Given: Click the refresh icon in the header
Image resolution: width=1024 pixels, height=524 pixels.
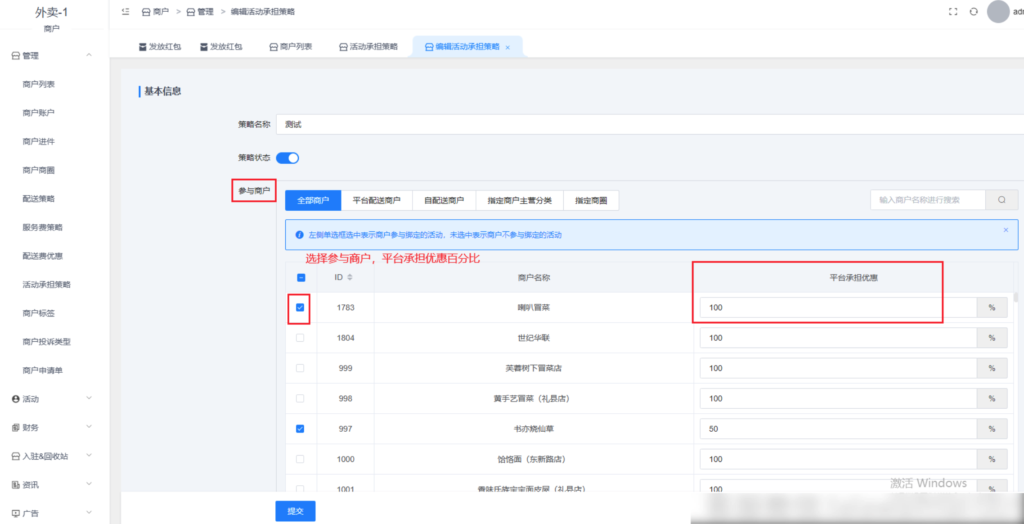Looking at the screenshot, I should (x=973, y=11).
